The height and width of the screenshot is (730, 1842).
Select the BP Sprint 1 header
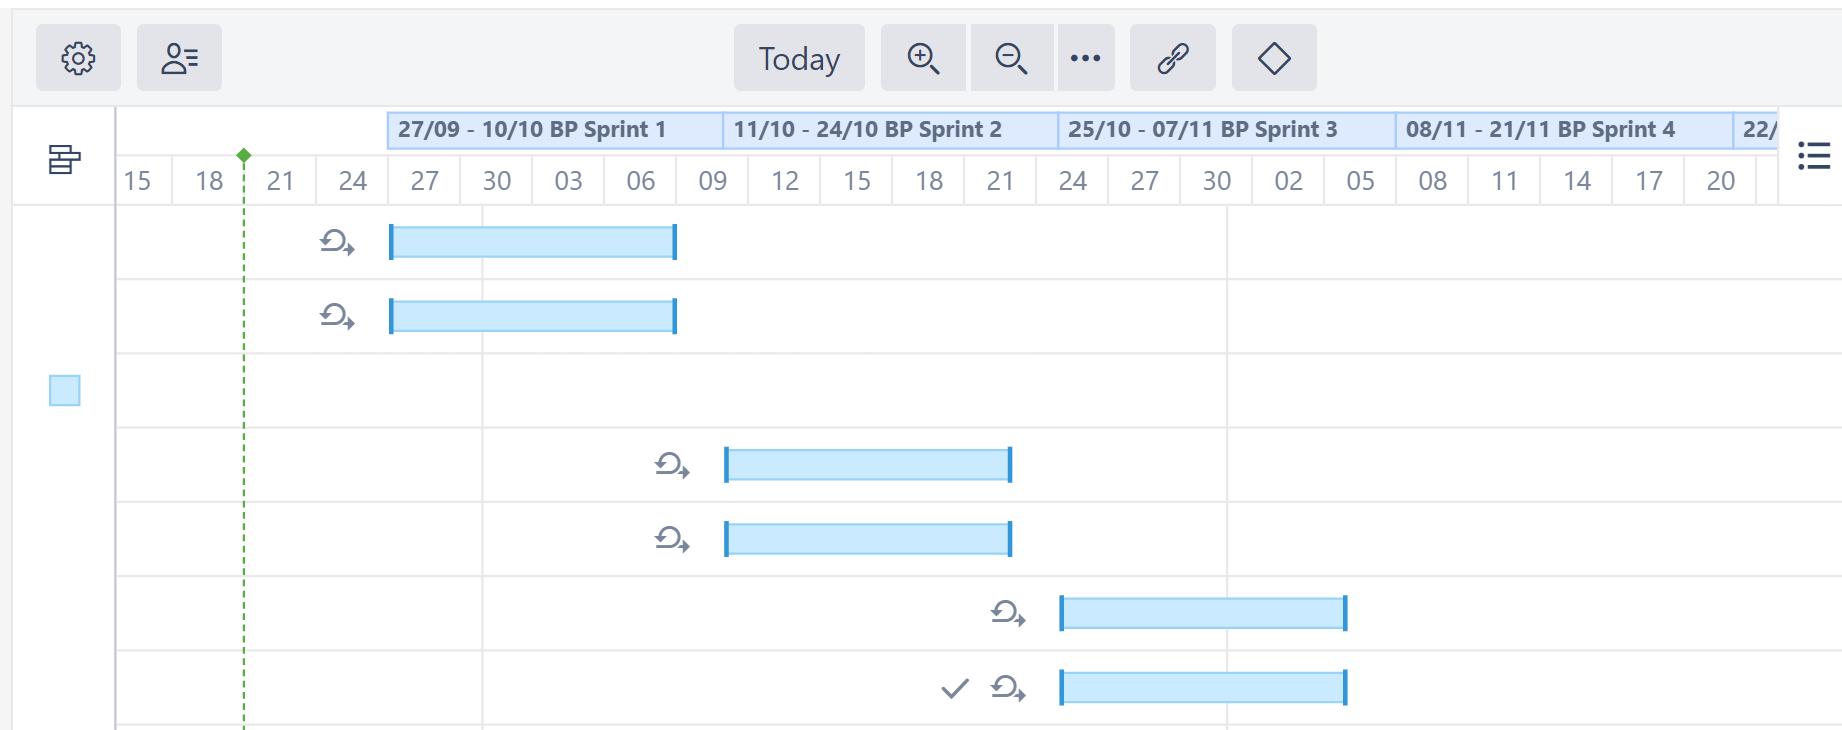click(555, 130)
